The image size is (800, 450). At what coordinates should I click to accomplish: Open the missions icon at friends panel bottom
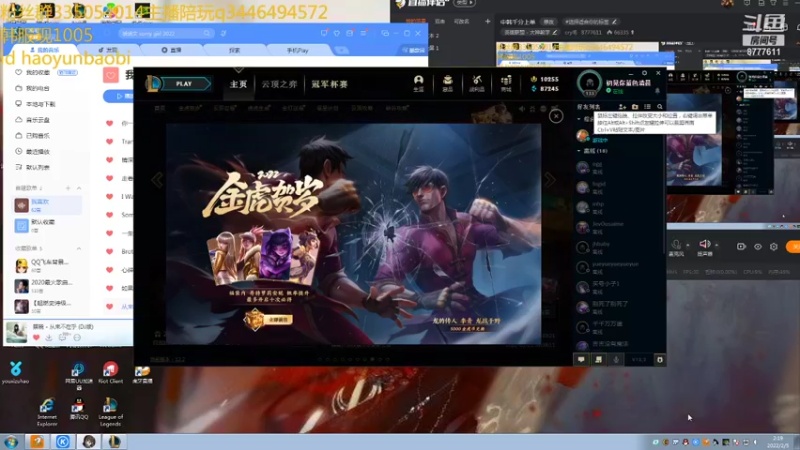click(598, 360)
